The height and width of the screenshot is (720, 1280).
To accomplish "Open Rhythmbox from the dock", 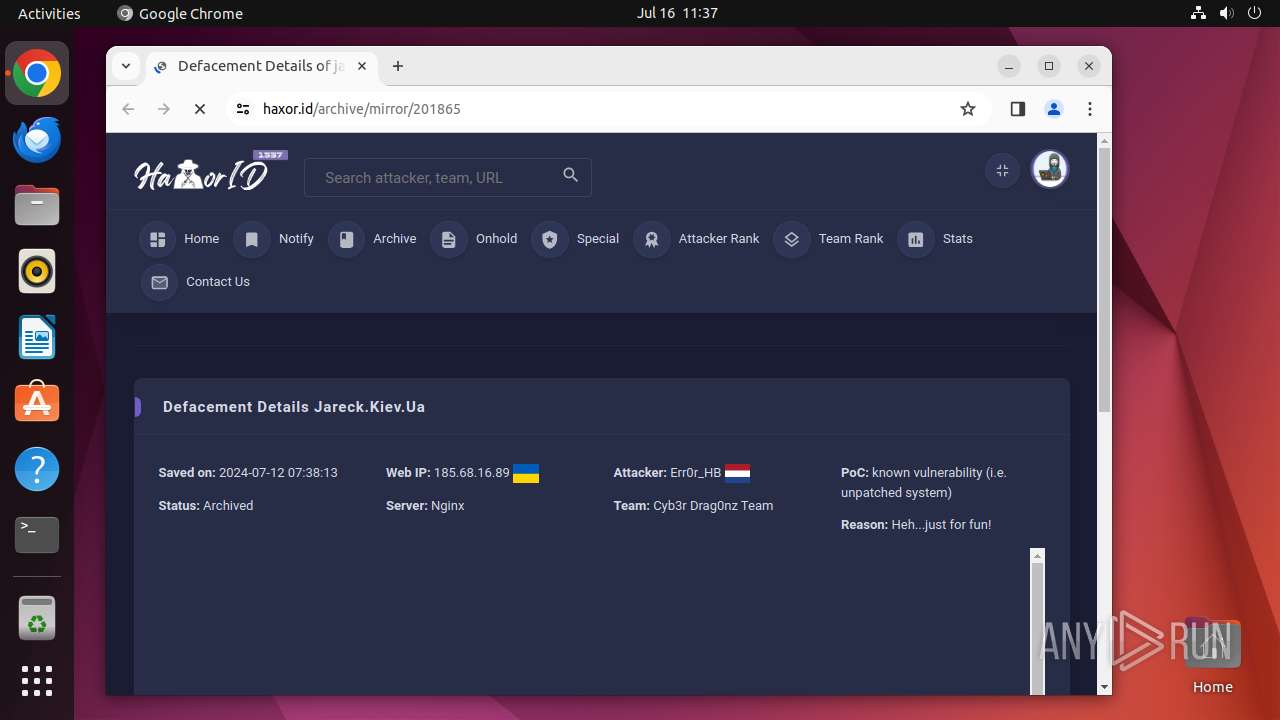I will coord(37,271).
